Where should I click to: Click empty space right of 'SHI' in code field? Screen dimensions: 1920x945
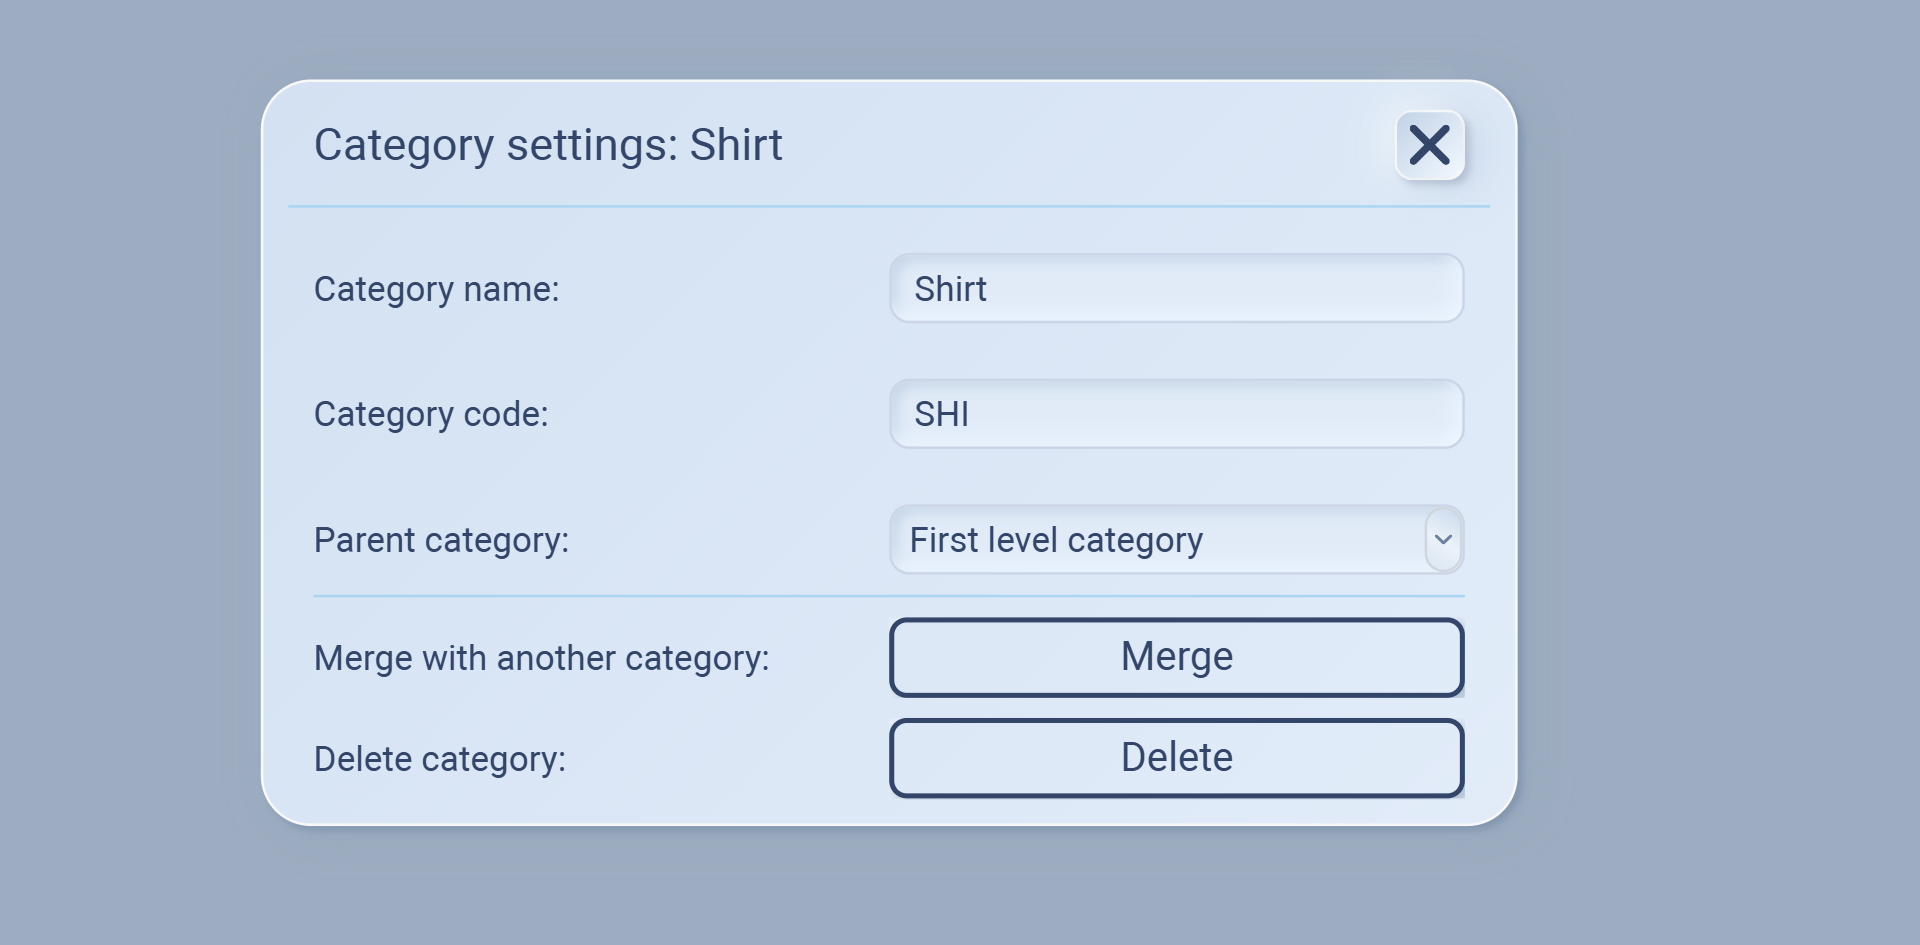pyautogui.click(x=1250, y=414)
